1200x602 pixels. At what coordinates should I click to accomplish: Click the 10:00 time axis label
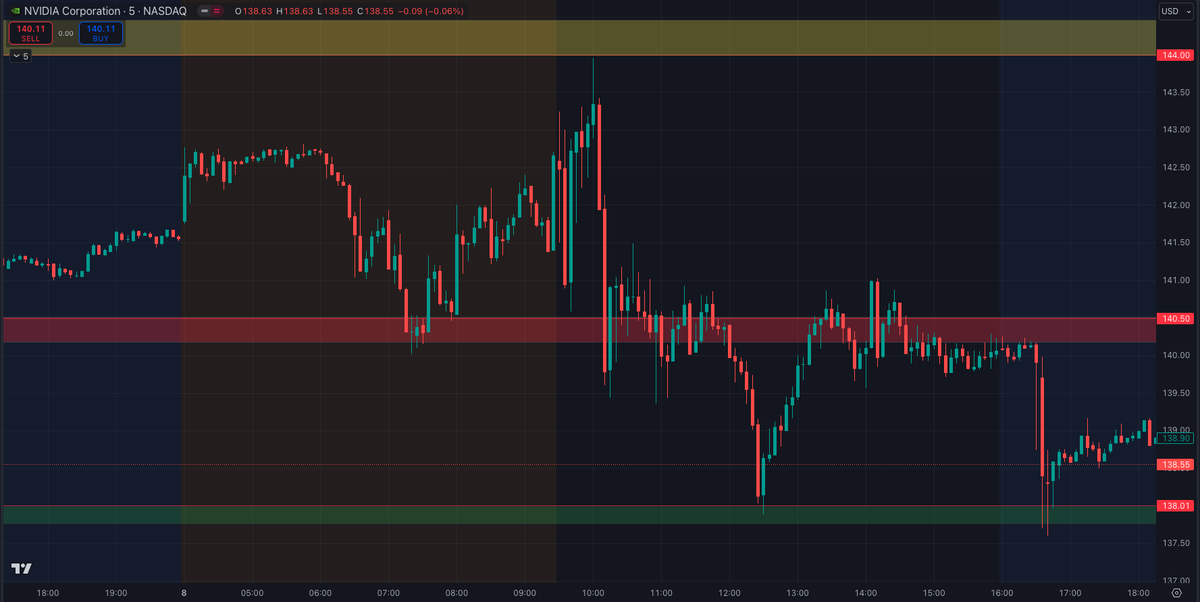pos(594,592)
